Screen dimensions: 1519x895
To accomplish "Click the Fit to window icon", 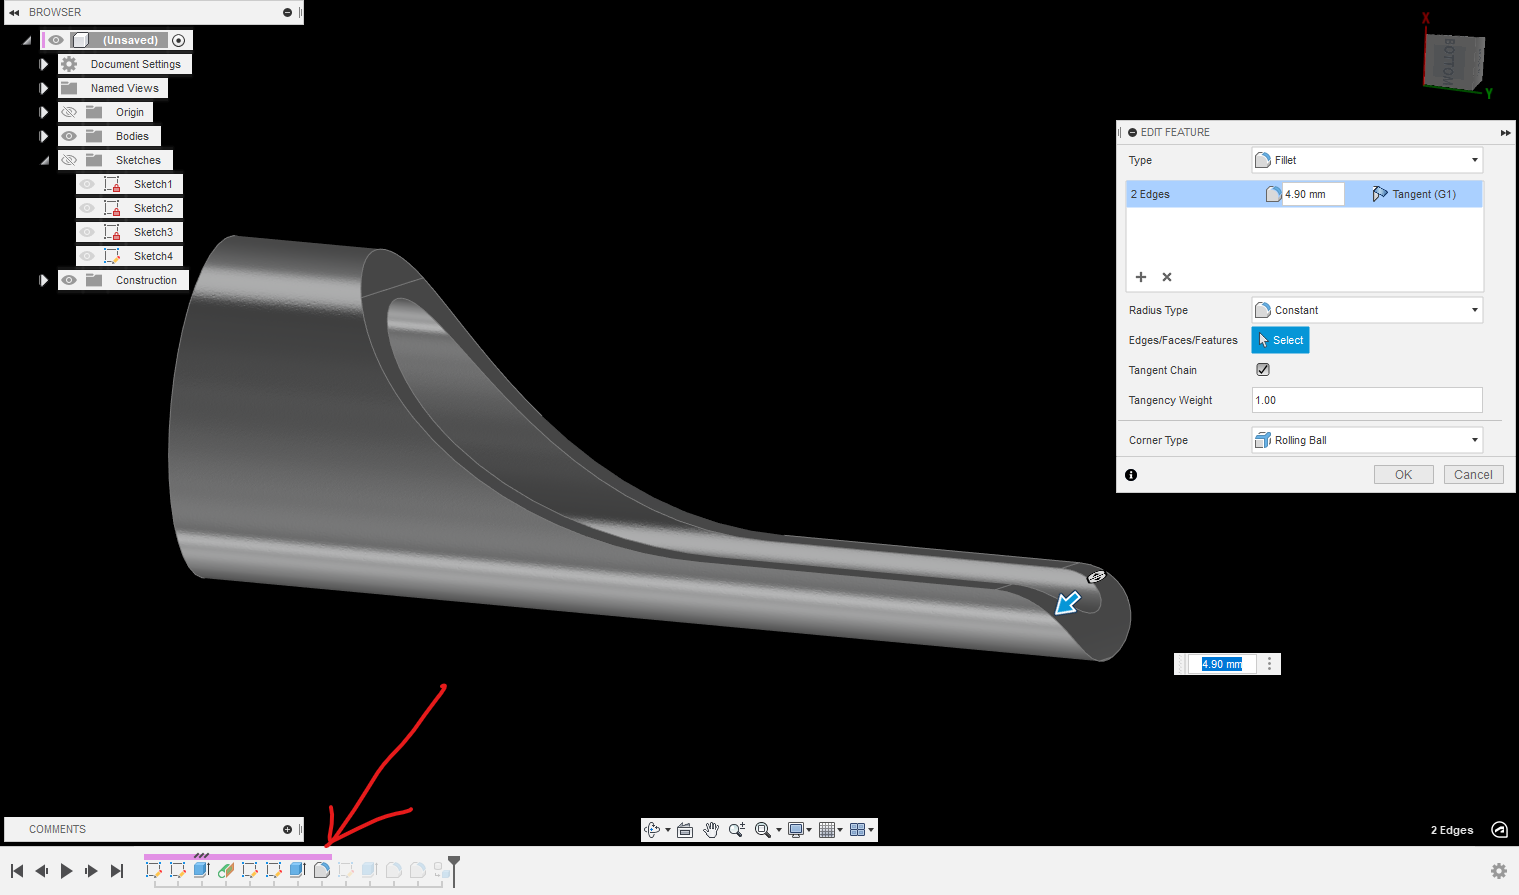I will coord(764,829).
